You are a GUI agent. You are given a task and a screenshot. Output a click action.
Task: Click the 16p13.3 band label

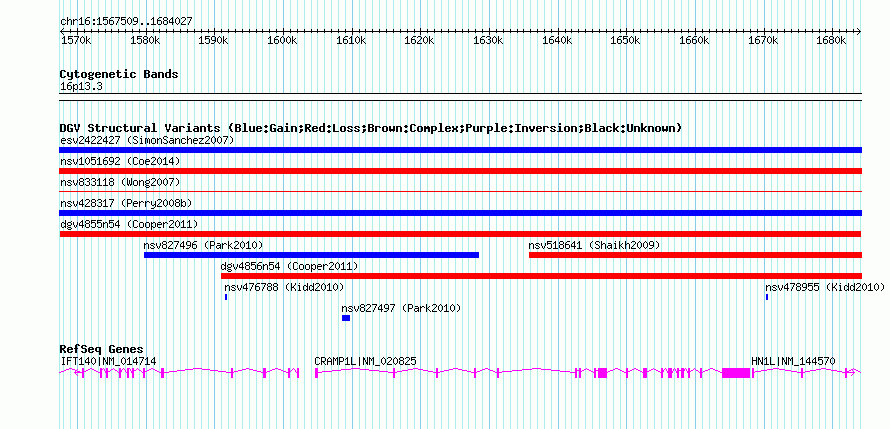pyautogui.click(x=81, y=87)
